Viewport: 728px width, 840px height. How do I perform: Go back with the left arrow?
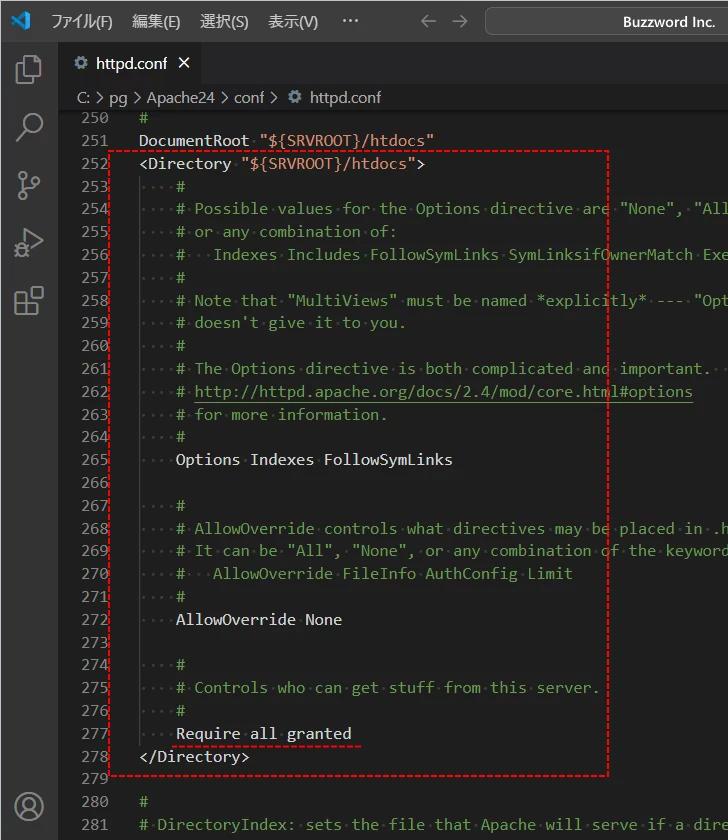pos(428,21)
